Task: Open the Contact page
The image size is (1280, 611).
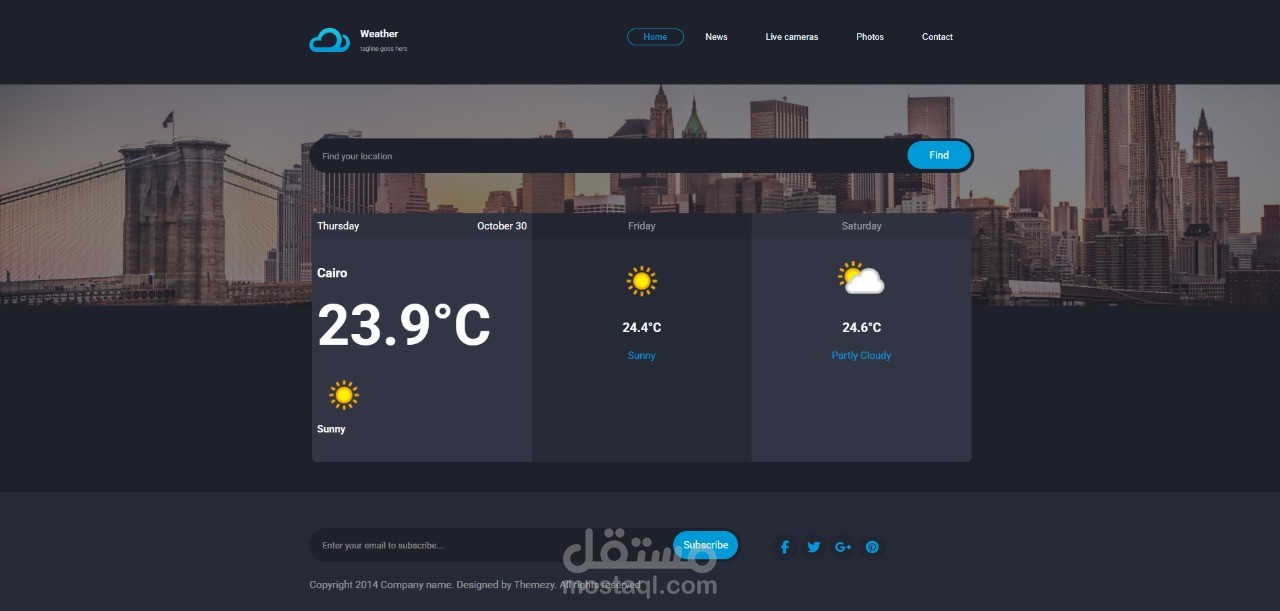Action: click(x=936, y=37)
